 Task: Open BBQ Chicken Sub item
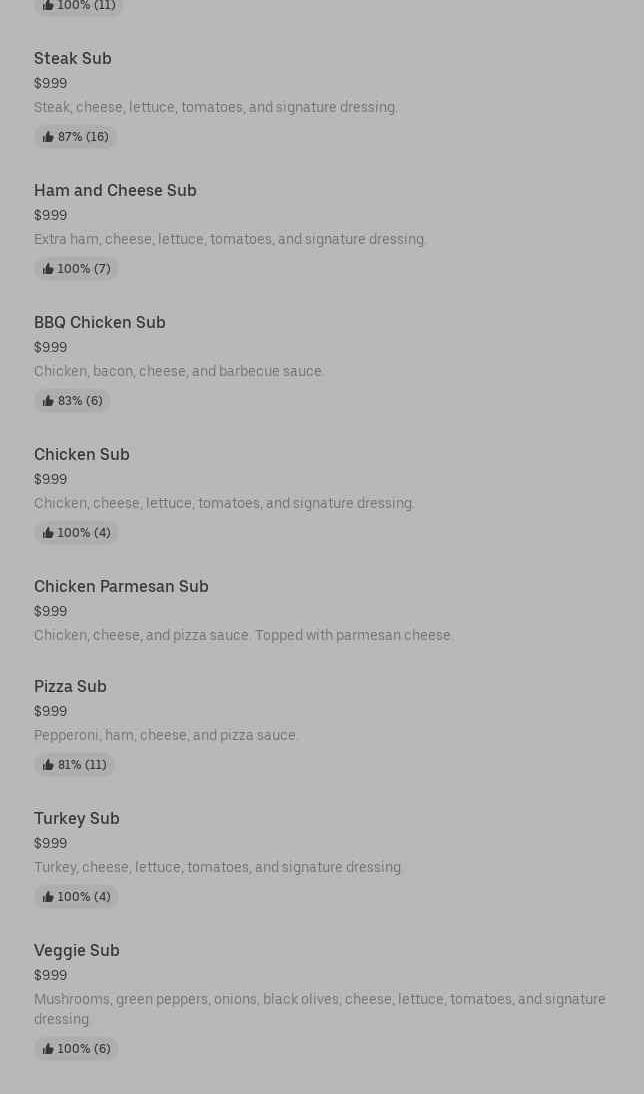(100, 323)
